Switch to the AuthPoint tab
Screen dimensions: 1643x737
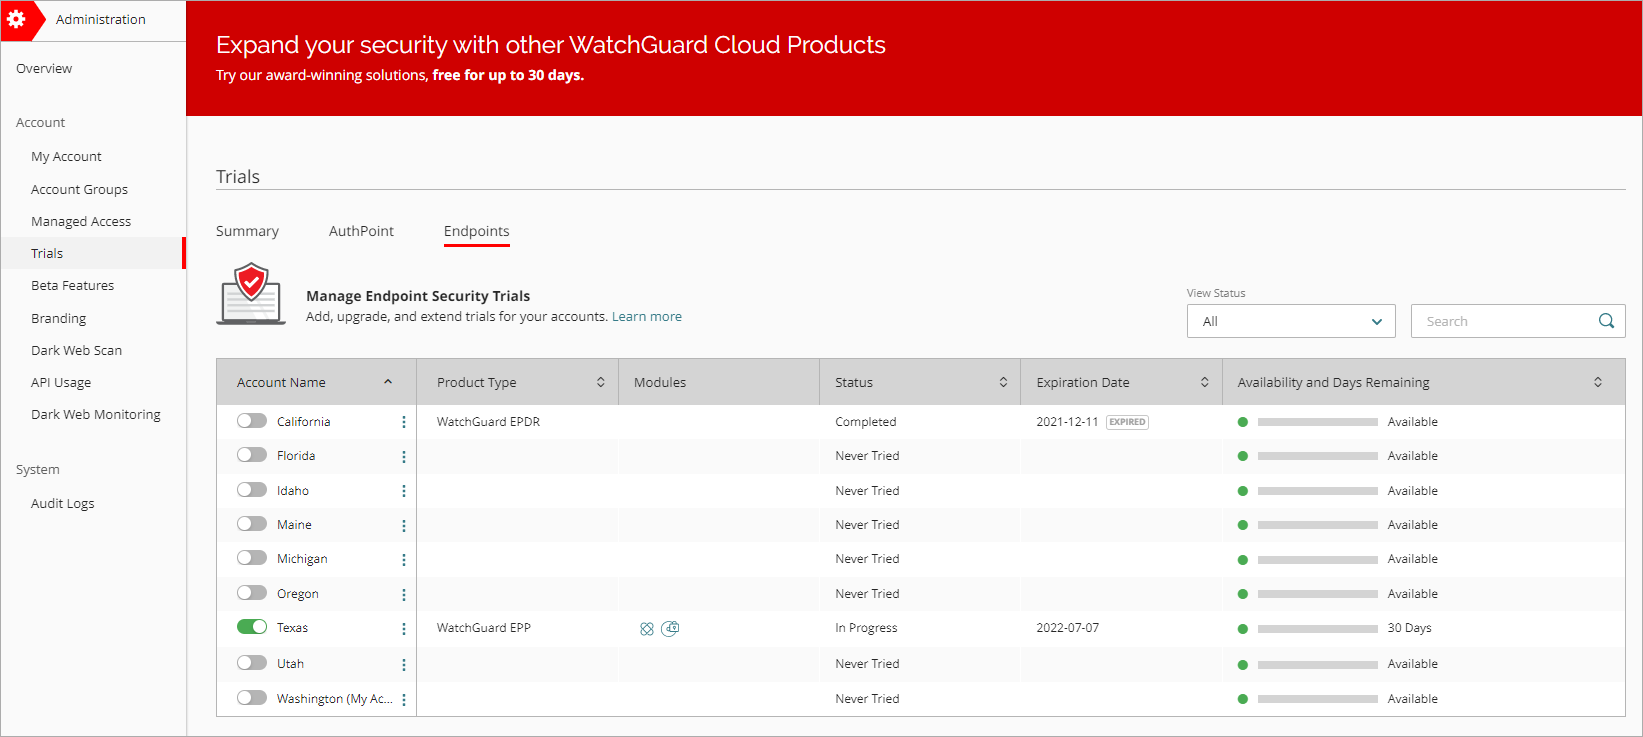(x=361, y=231)
